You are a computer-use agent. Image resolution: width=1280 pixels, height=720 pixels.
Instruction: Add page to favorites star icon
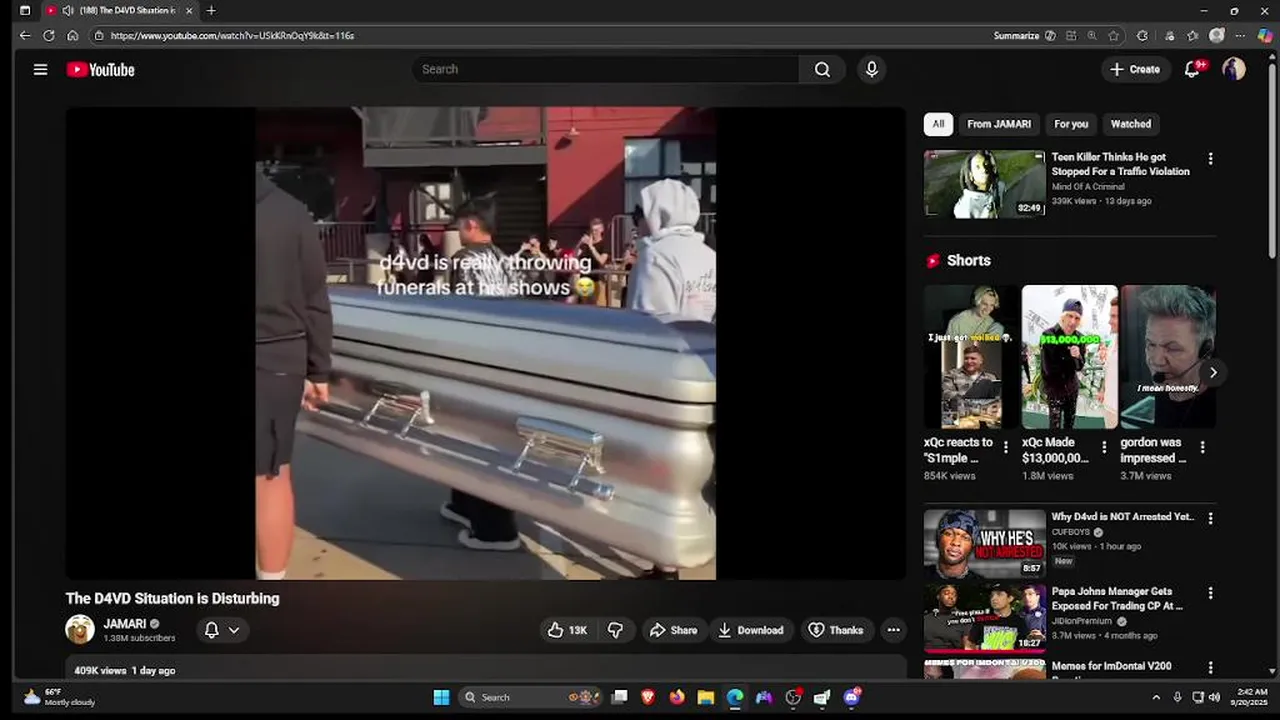(x=1113, y=35)
